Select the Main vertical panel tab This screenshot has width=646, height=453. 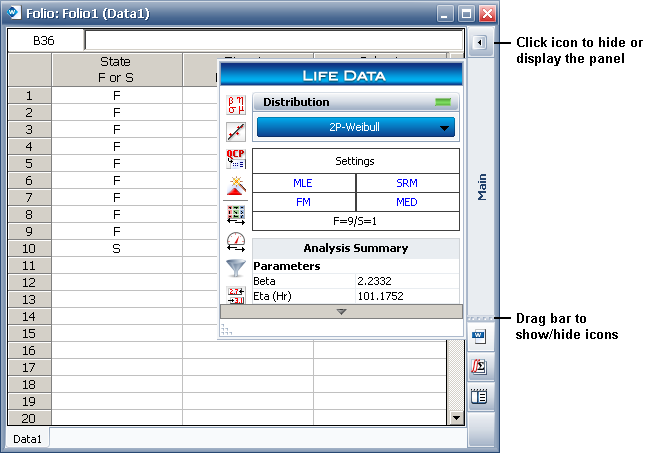pyautogui.click(x=481, y=185)
